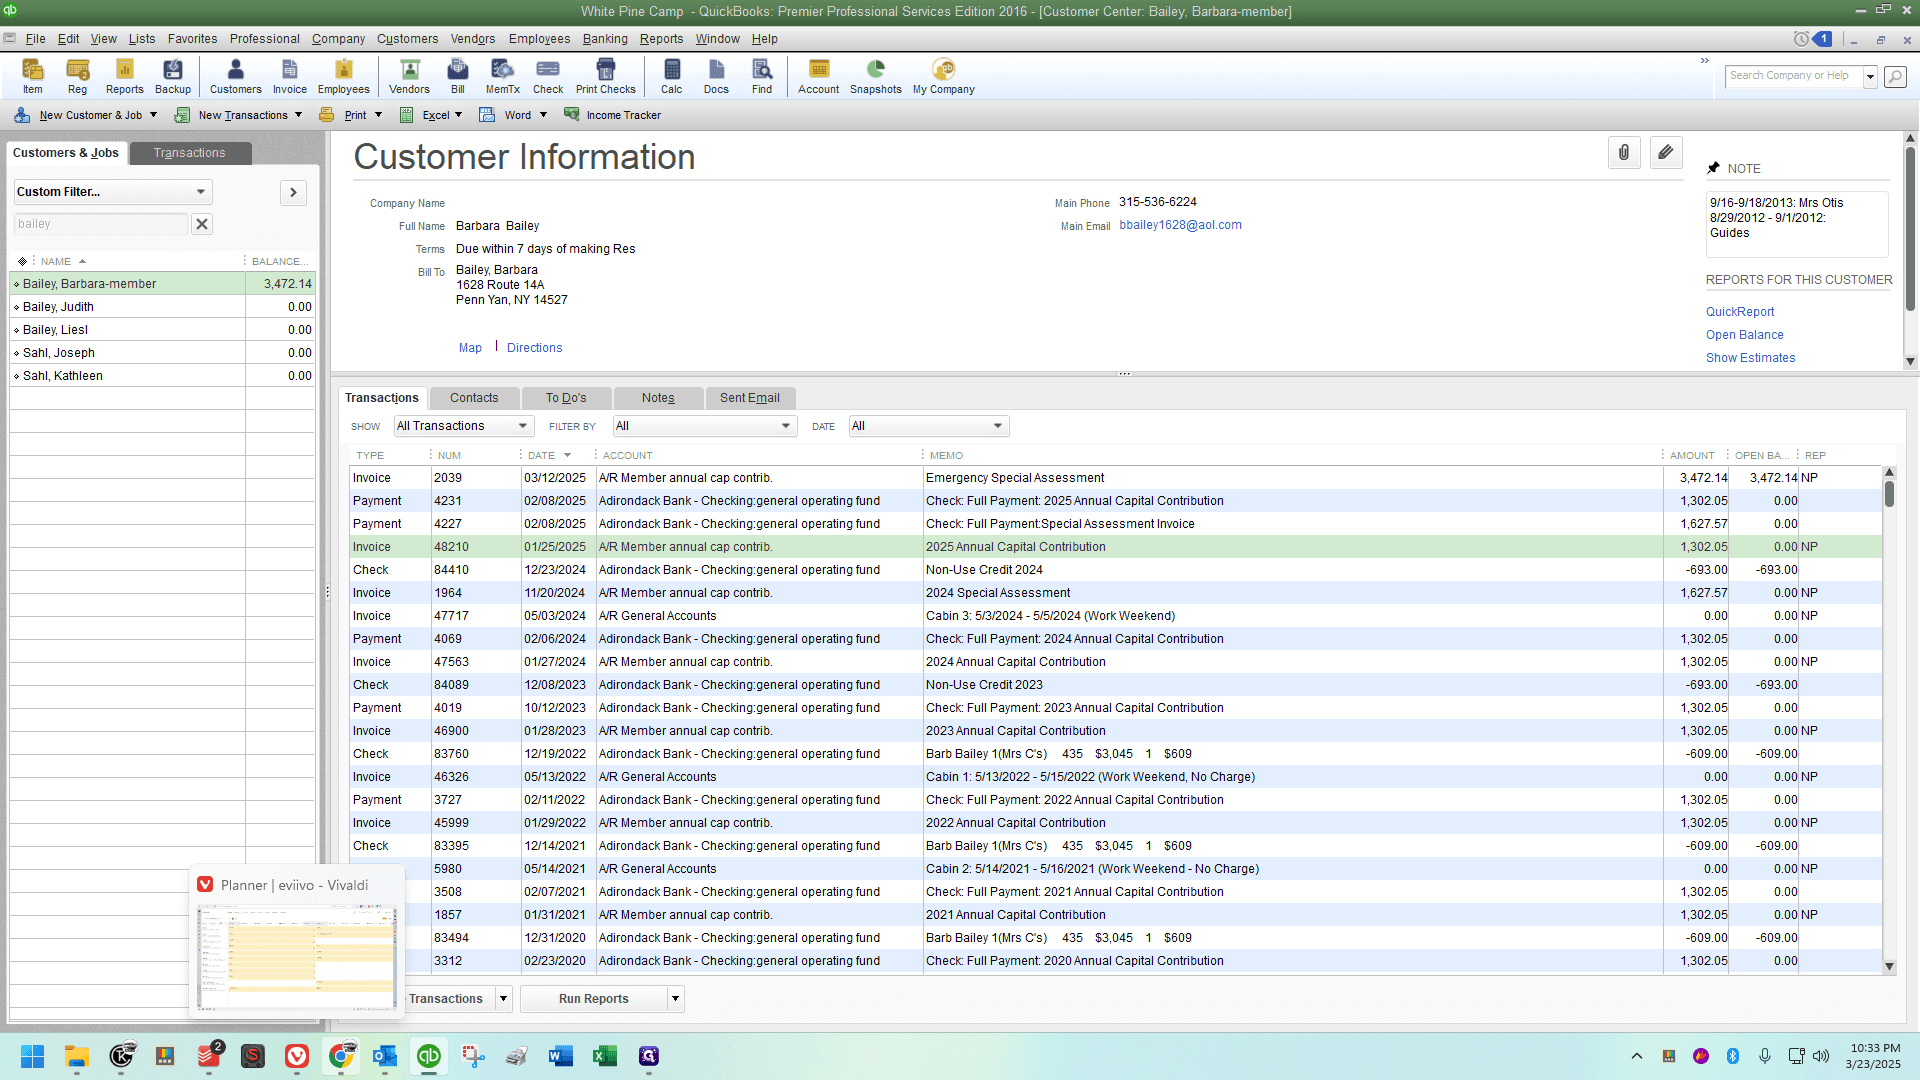1920x1080 pixels.
Task: Click the Backup toolbar icon
Action: point(172,76)
